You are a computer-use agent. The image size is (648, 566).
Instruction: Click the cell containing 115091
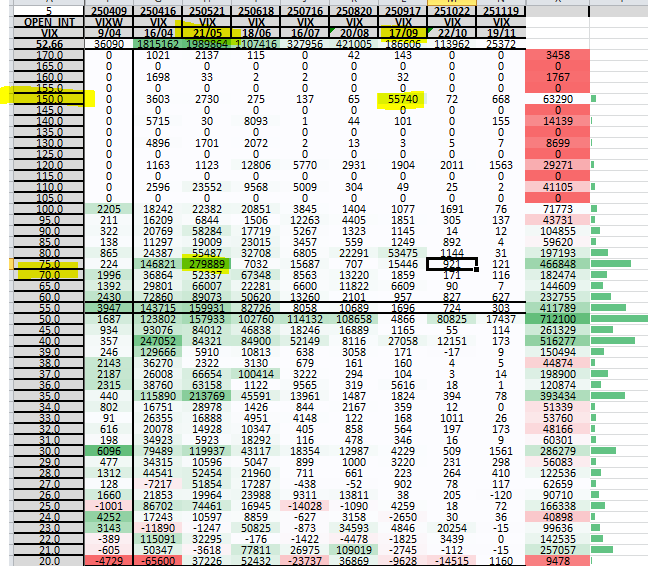tap(158, 539)
